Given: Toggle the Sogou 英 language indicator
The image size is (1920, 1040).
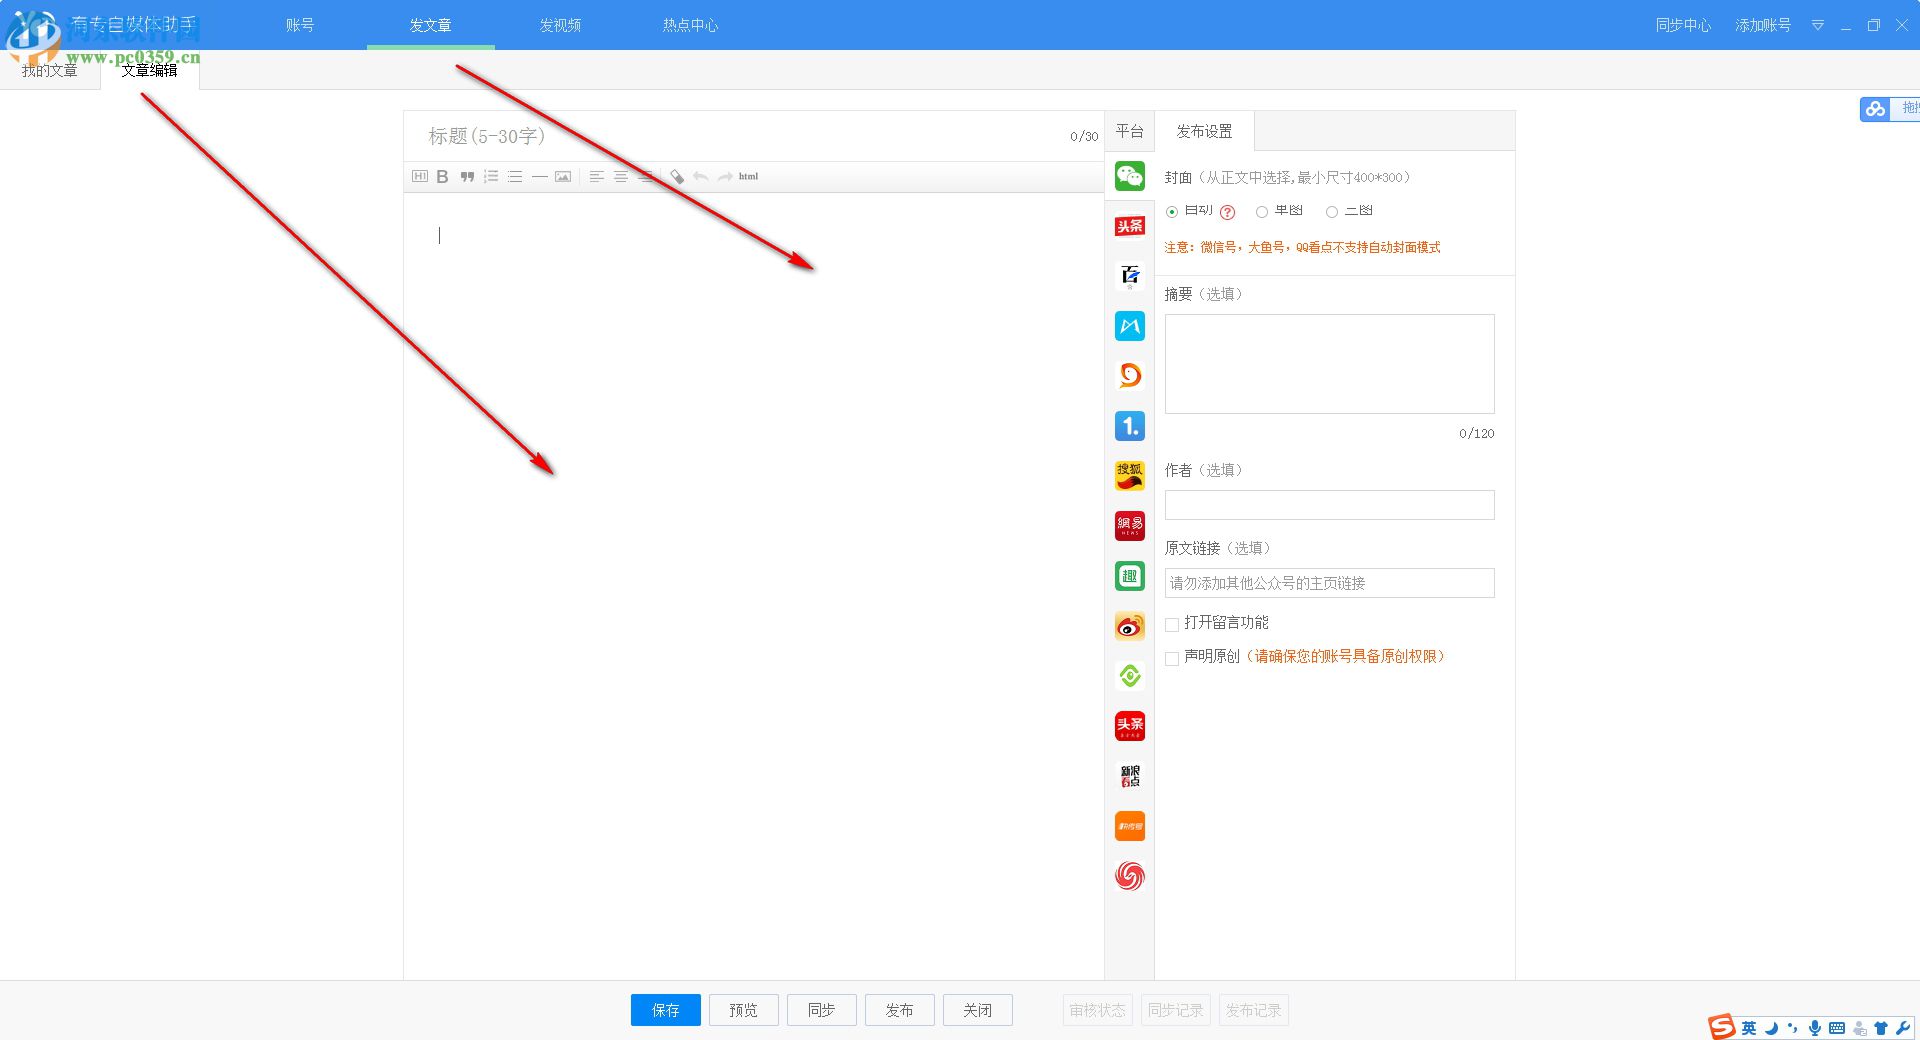Looking at the screenshot, I should point(1749,1028).
